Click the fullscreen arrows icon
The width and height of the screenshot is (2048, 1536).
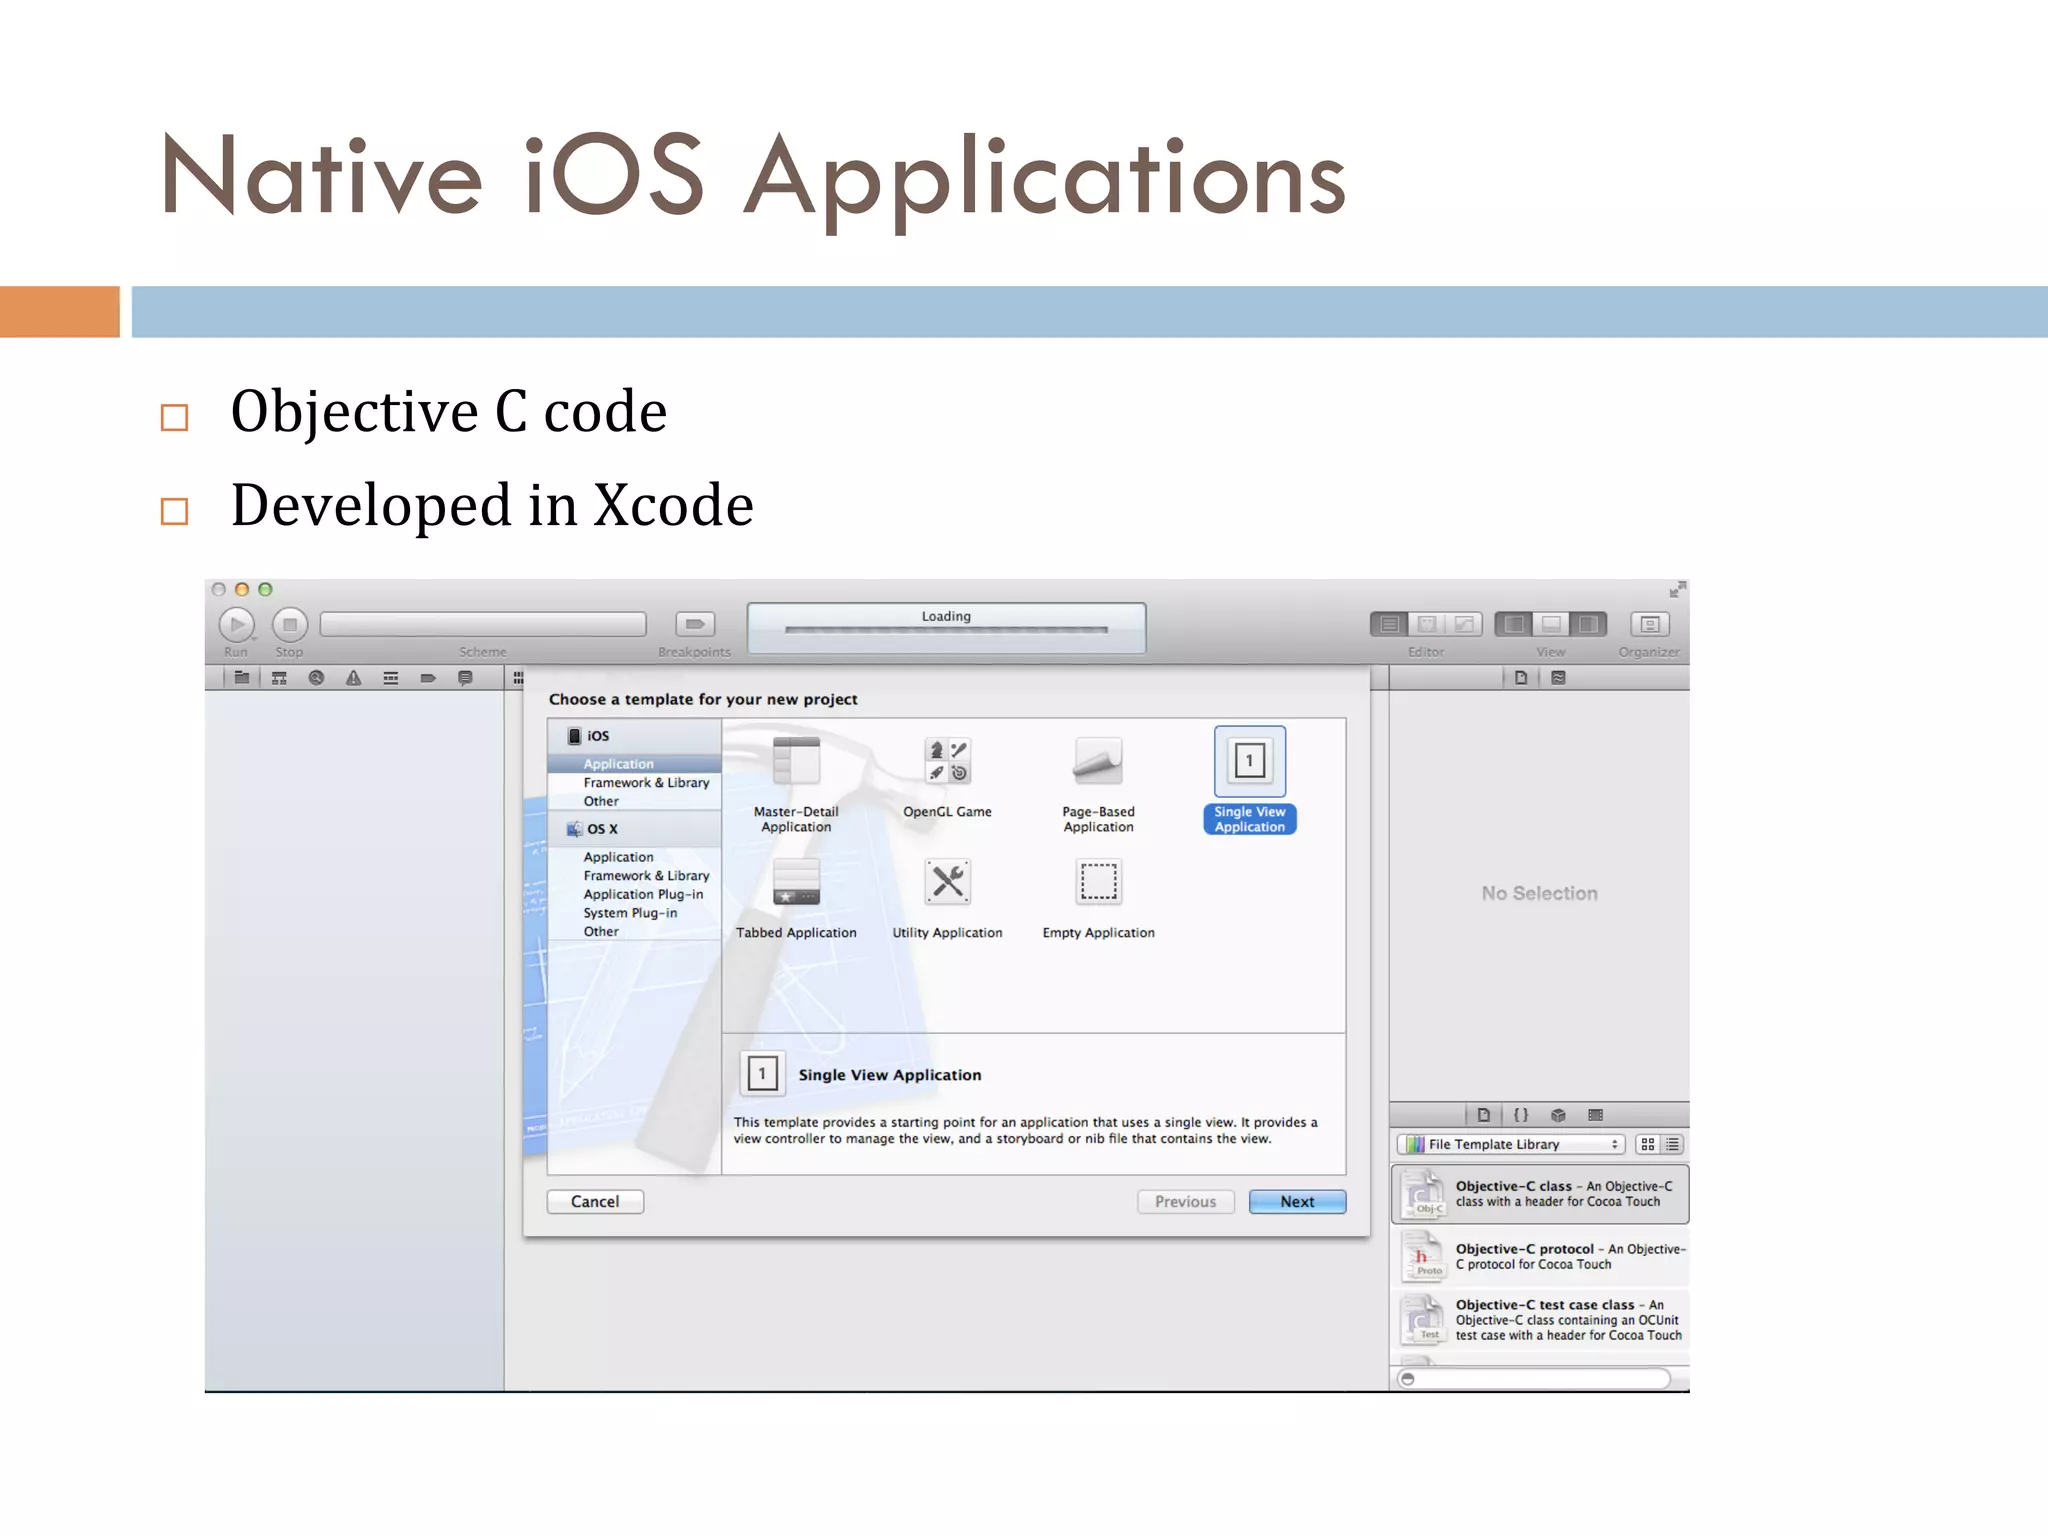(x=1677, y=590)
